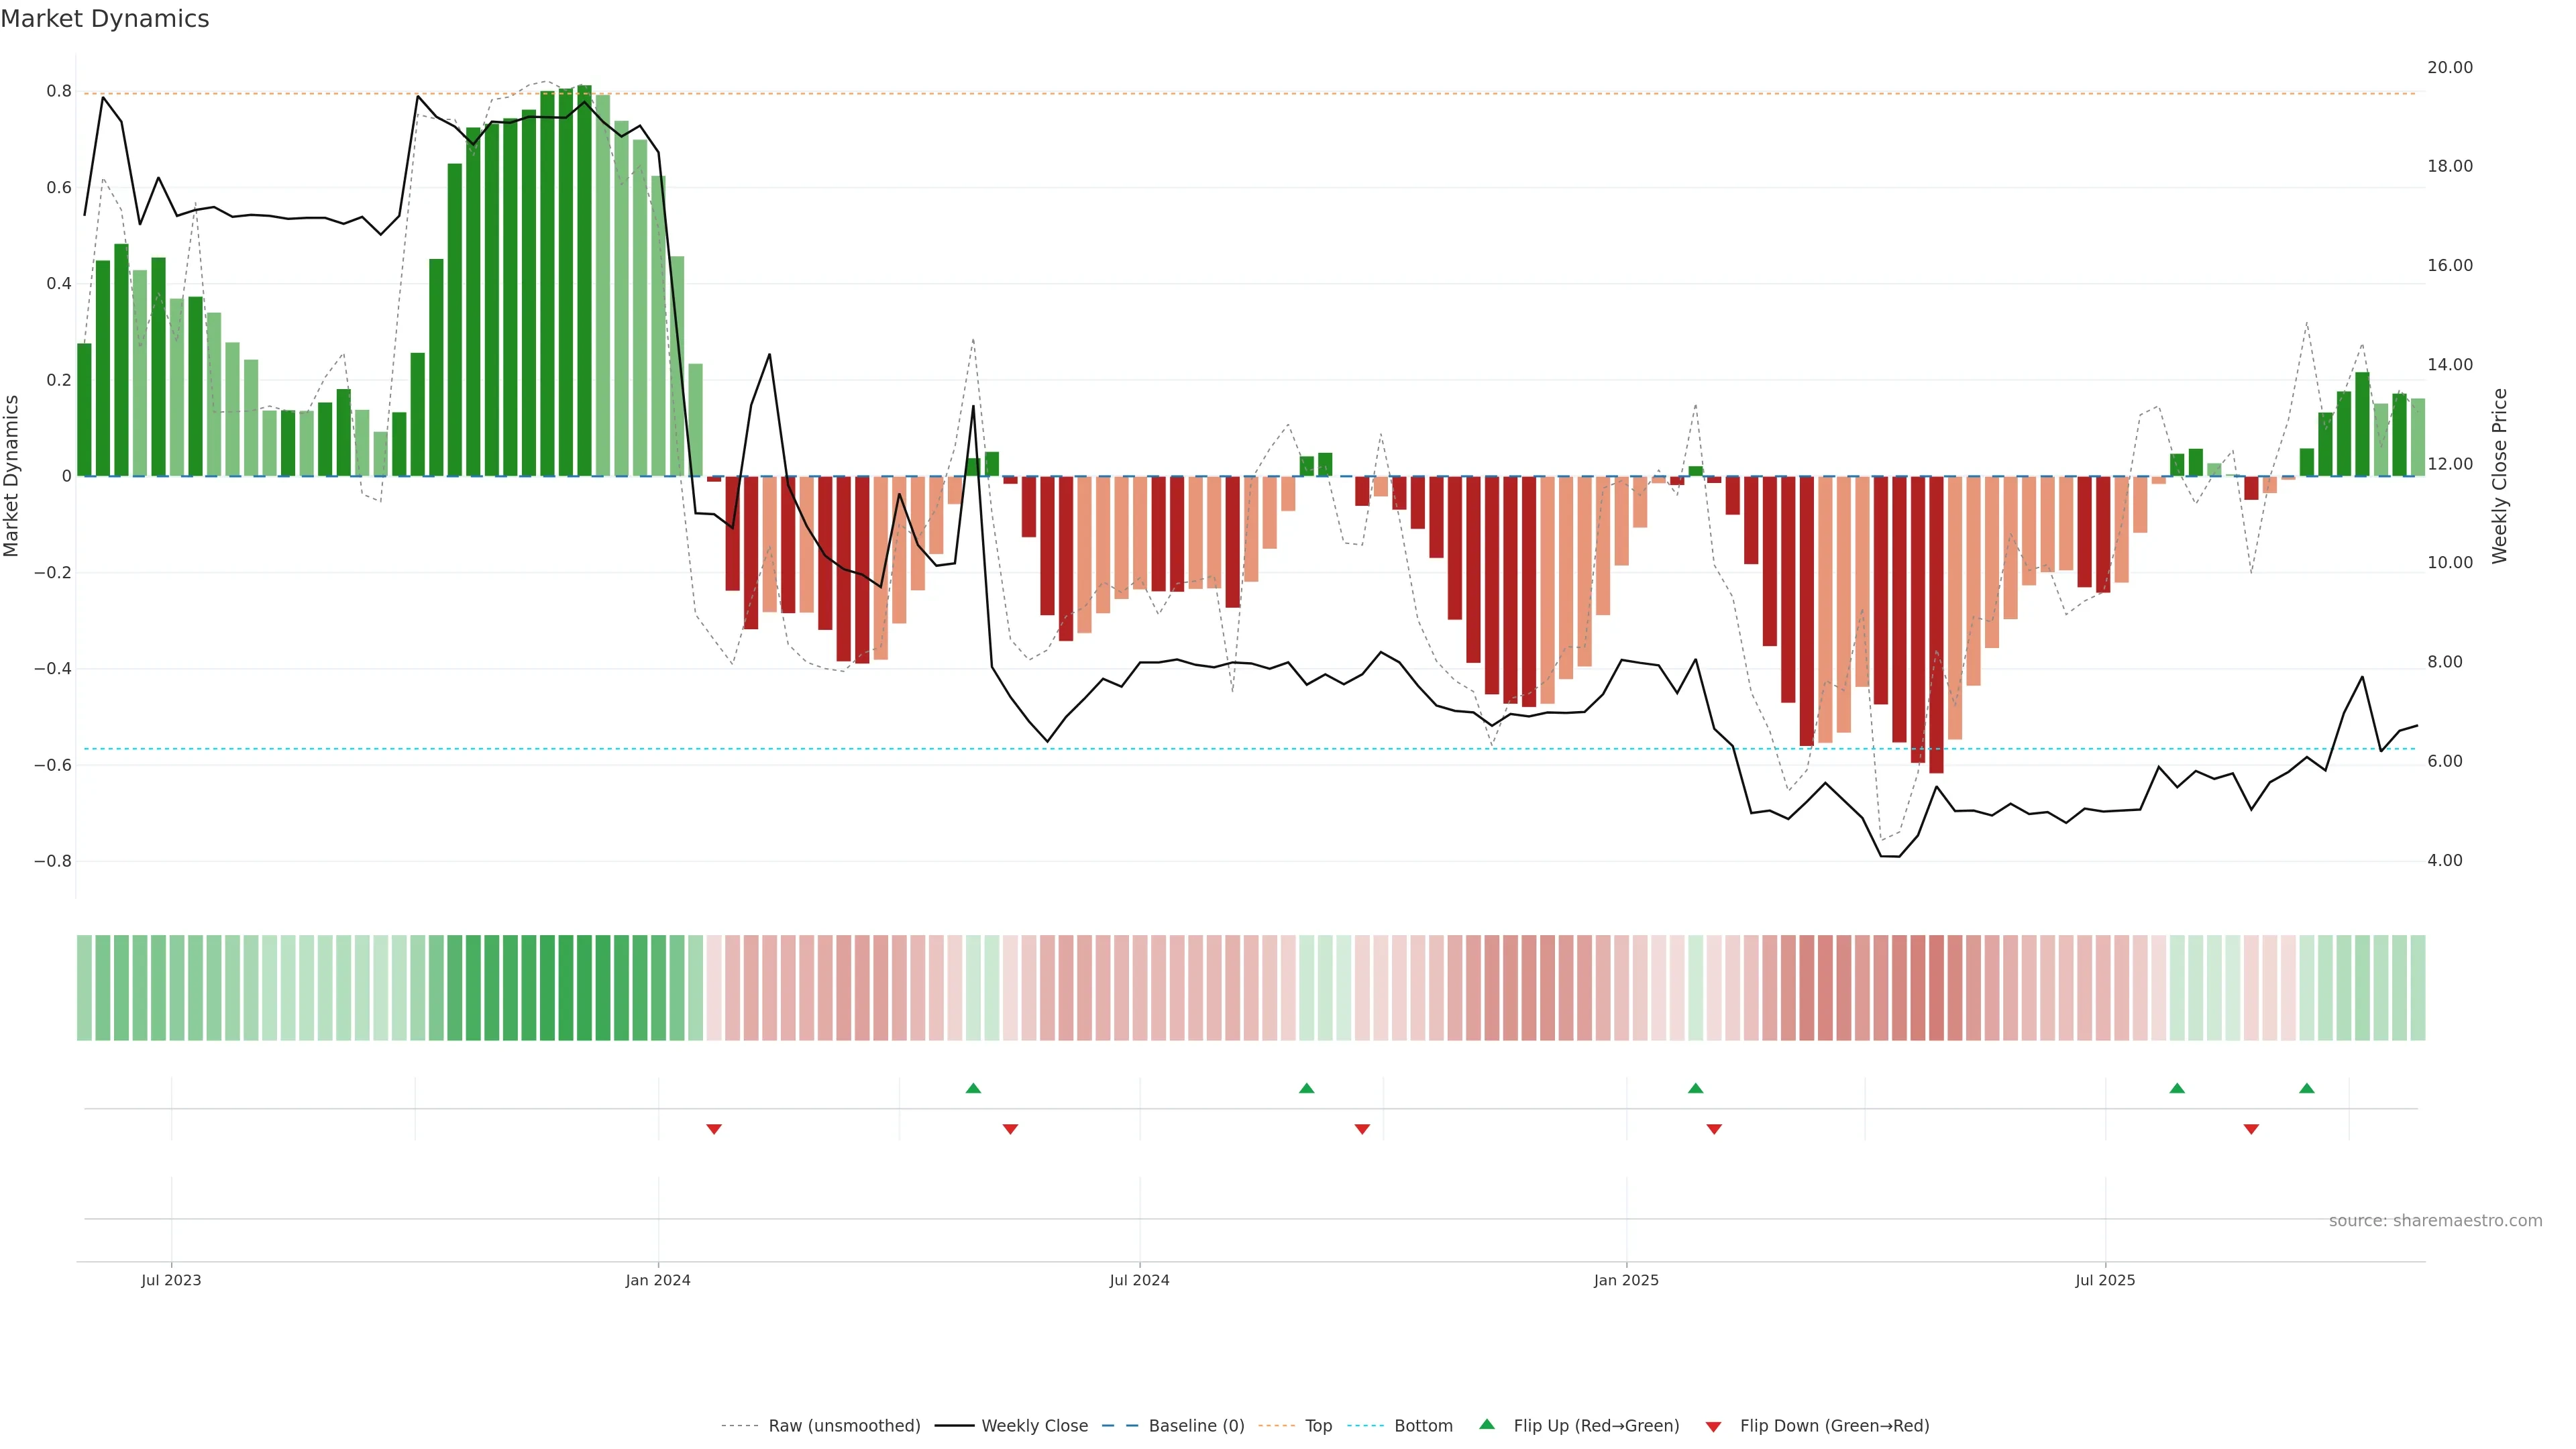The width and height of the screenshot is (2576, 1449).
Task: Toggle the Top legend entry
Action: coord(1318,1426)
